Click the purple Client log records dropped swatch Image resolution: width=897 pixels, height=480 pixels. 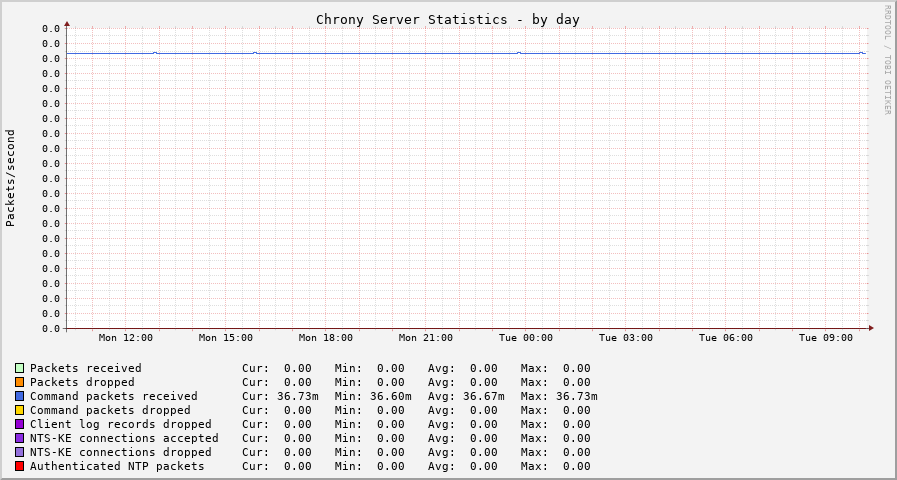point(19,424)
